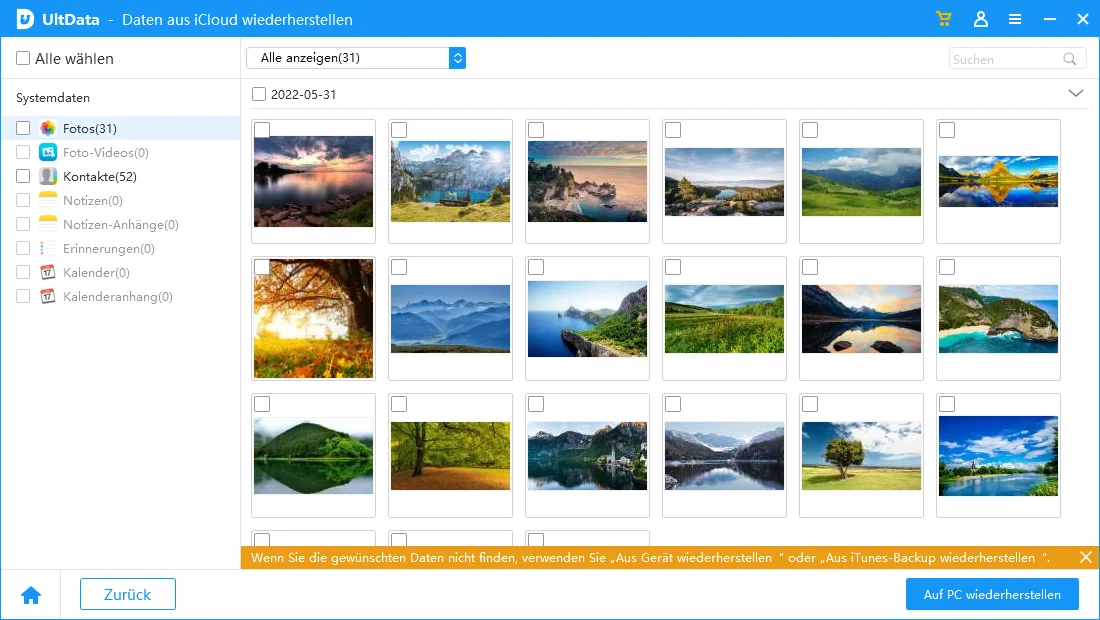Enable the Alle wählen checkbox
The width and height of the screenshot is (1100, 620).
23,59
